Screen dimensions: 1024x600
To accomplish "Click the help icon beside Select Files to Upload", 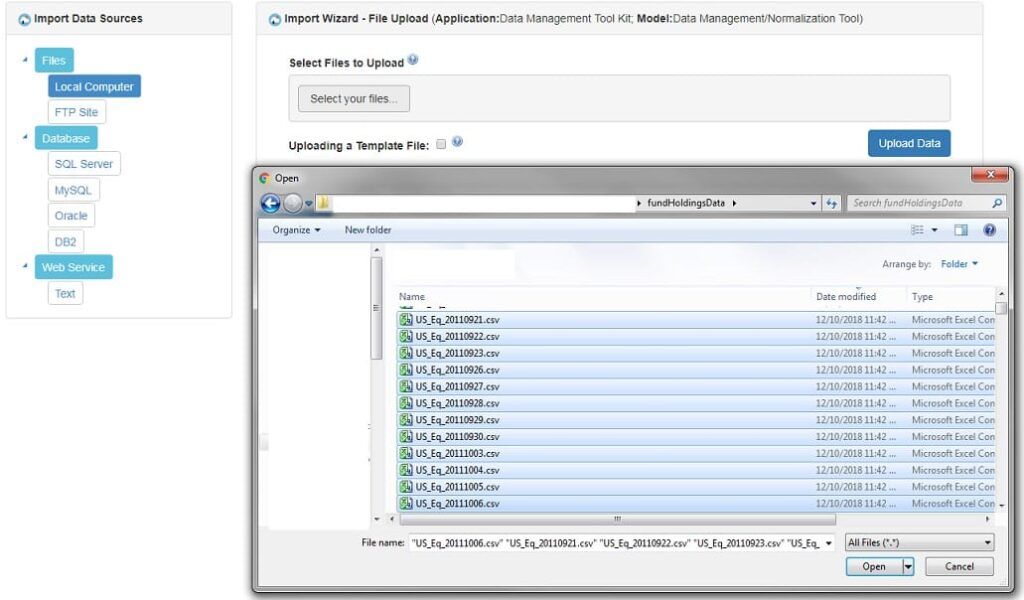I will pyautogui.click(x=413, y=61).
